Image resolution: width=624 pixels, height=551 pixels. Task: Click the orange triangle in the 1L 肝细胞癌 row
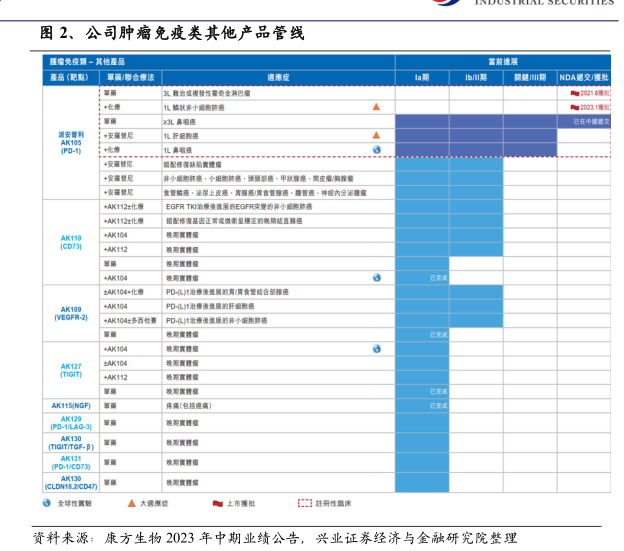pyautogui.click(x=376, y=135)
